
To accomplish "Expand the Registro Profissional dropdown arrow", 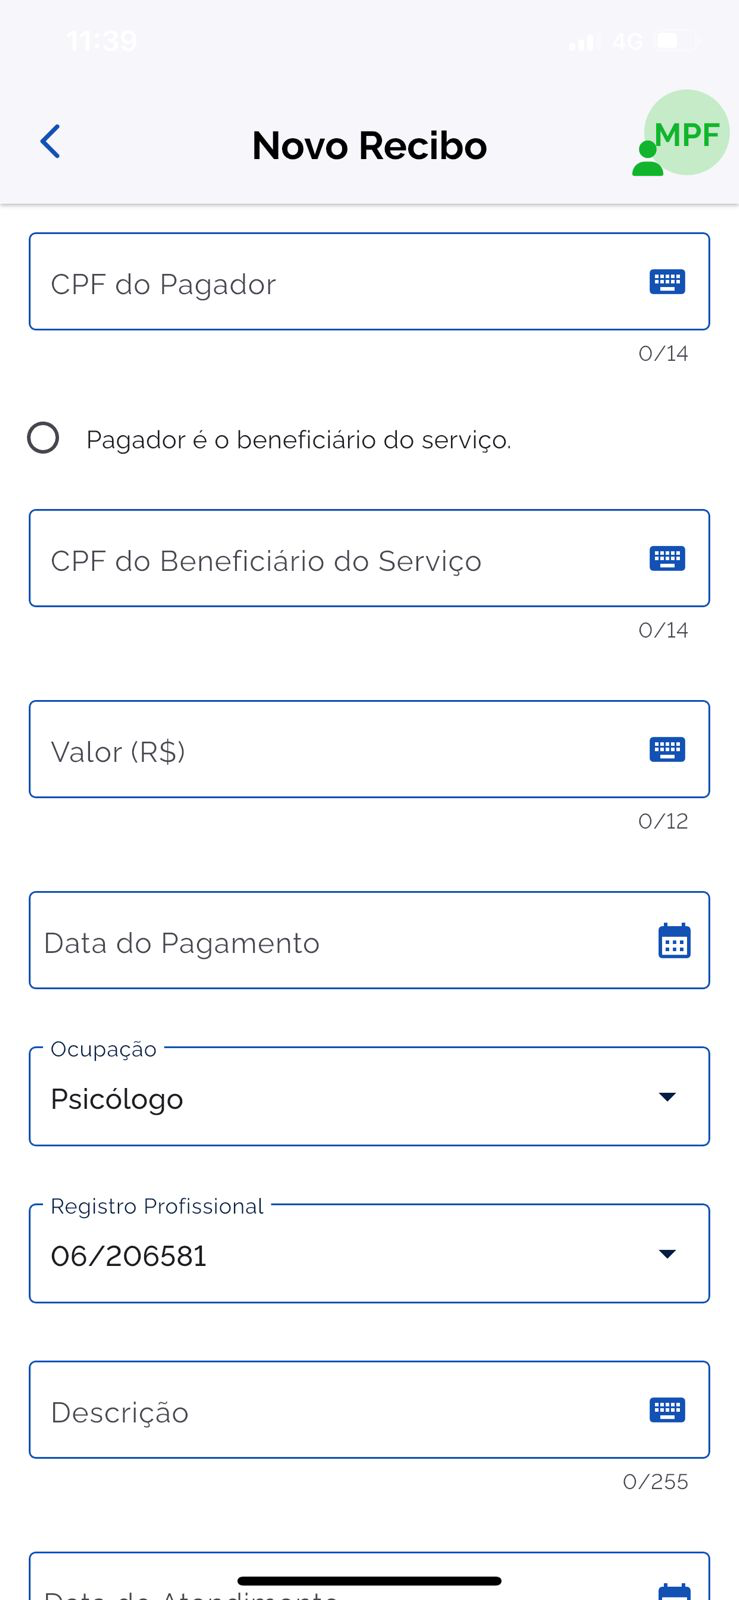I will tap(667, 1254).
